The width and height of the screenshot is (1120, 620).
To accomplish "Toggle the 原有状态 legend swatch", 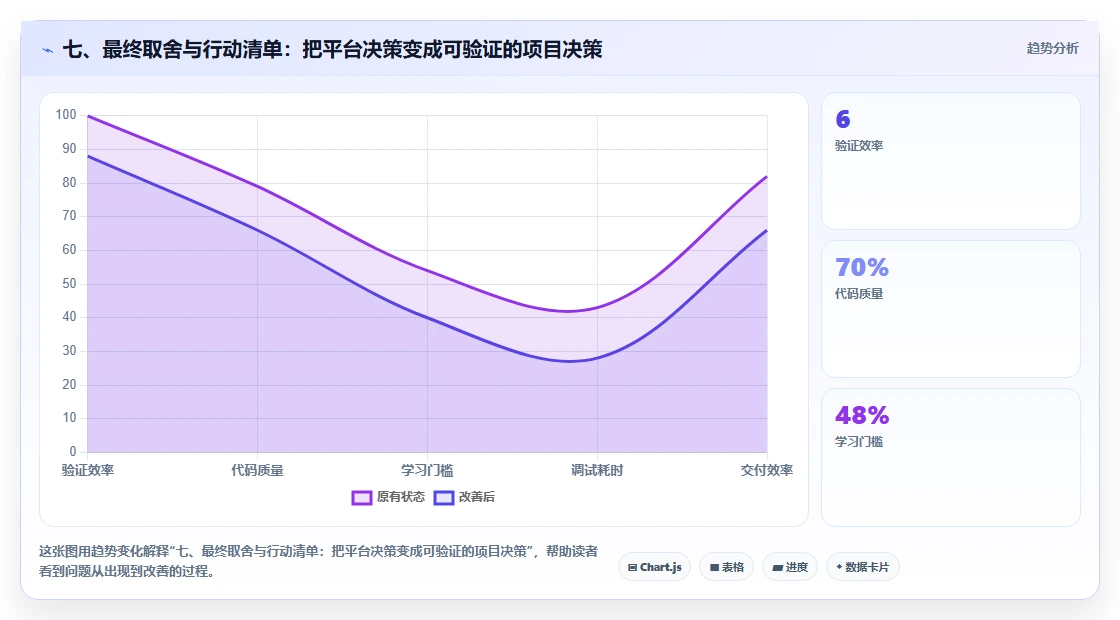I will coord(362,498).
